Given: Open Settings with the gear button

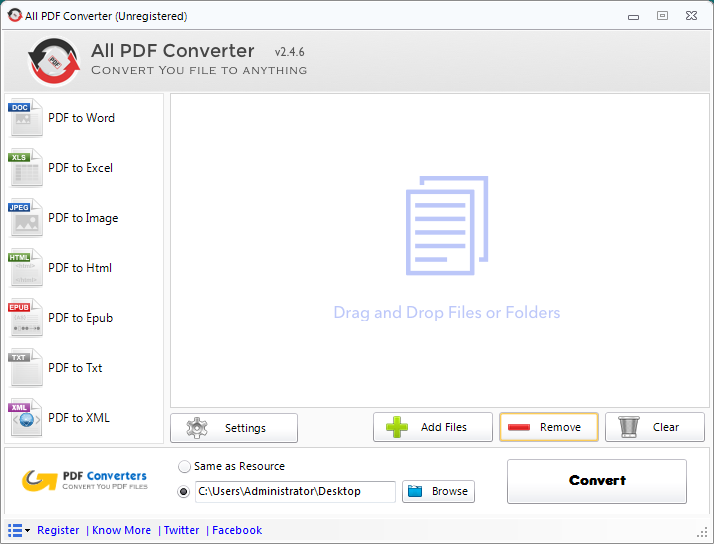Looking at the screenshot, I should tap(234, 428).
